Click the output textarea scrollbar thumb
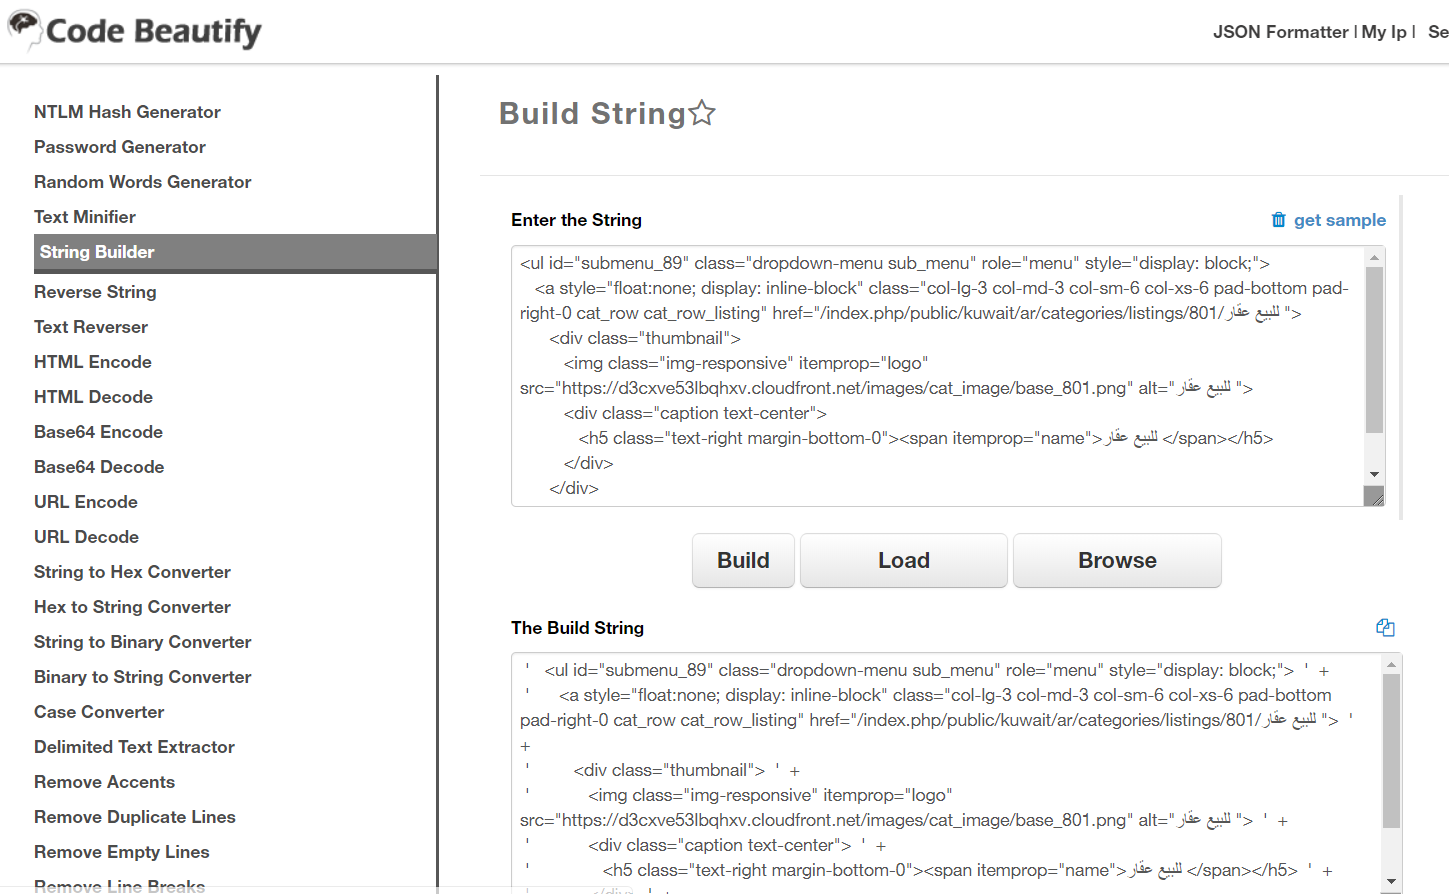The width and height of the screenshot is (1449, 894). click(1391, 751)
